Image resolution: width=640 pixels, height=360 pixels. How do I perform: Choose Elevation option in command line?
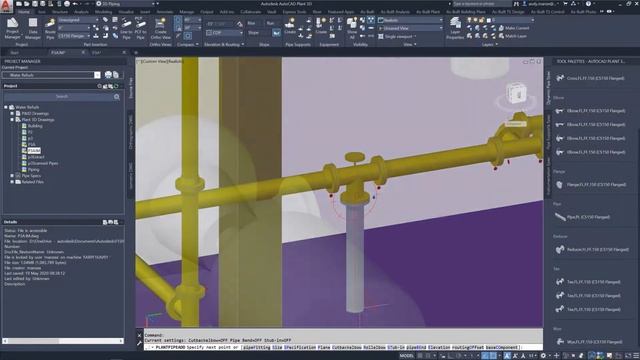coord(439,347)
